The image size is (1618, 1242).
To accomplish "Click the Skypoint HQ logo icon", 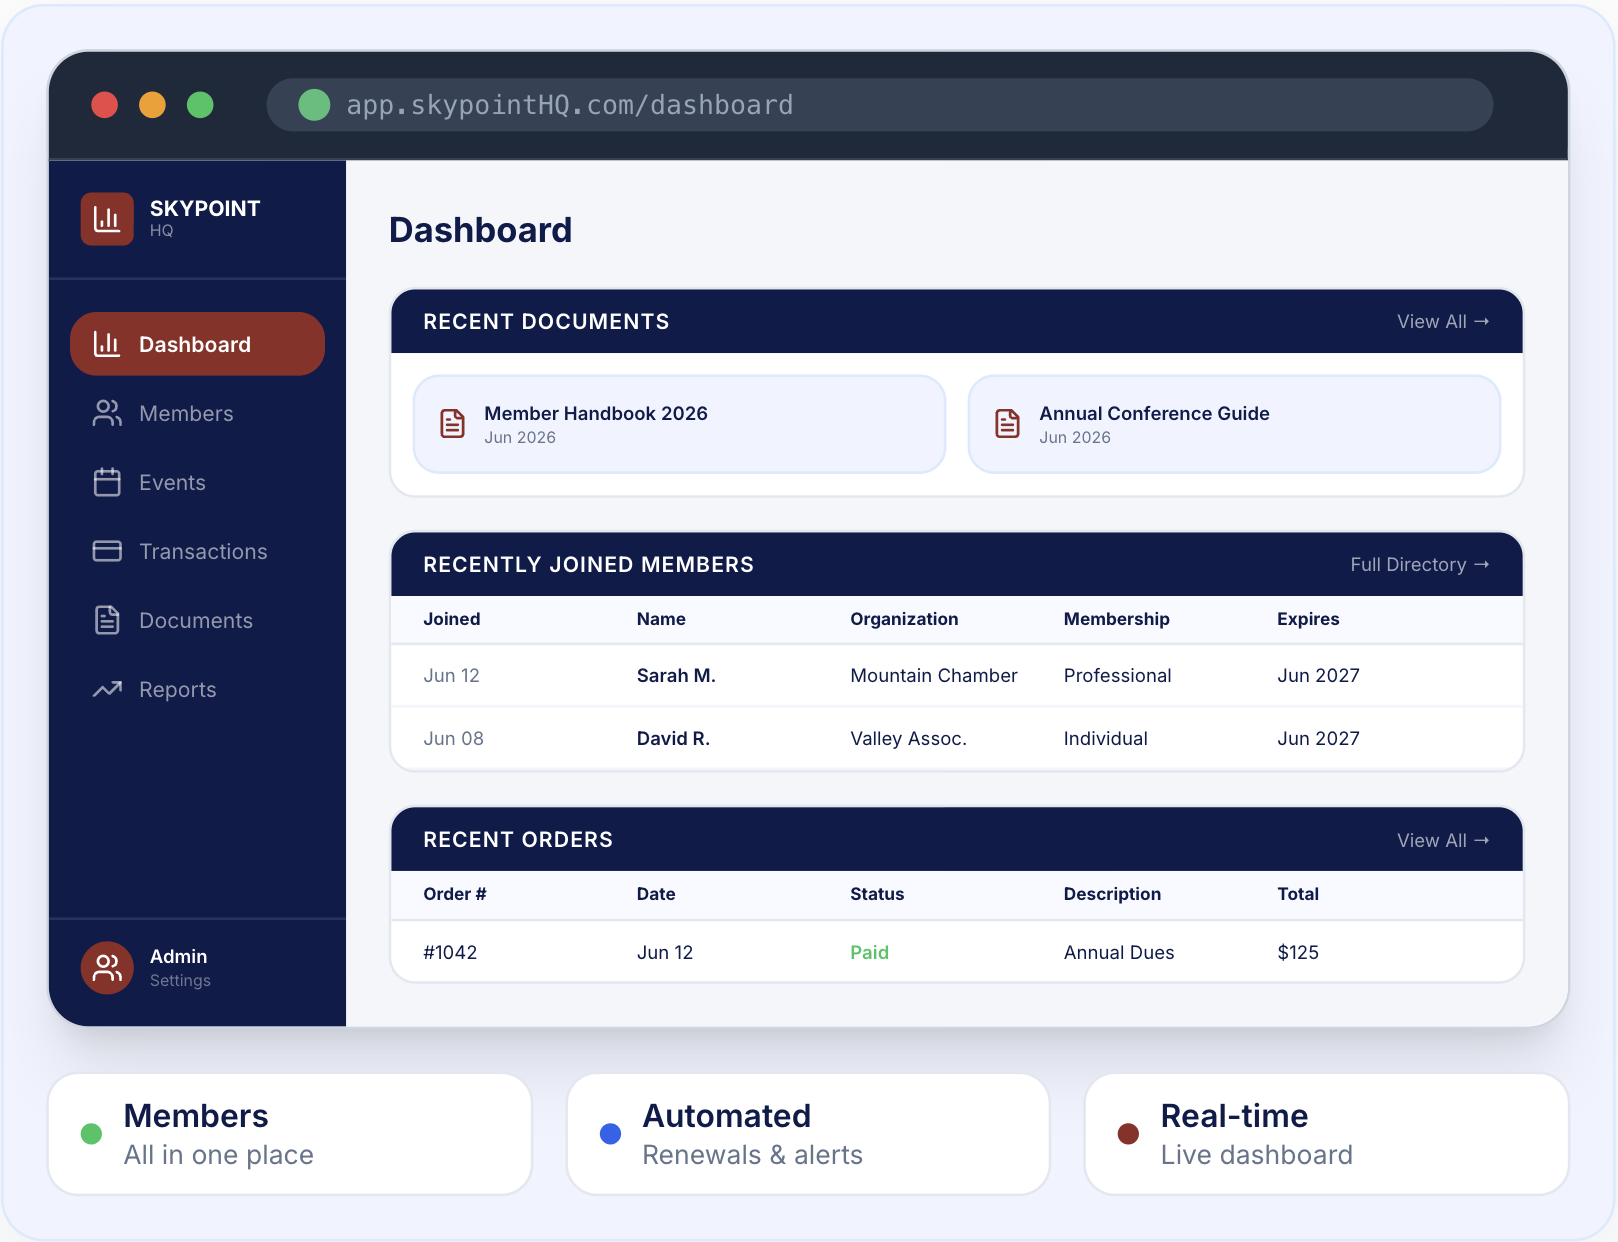I will pos(107,219).
